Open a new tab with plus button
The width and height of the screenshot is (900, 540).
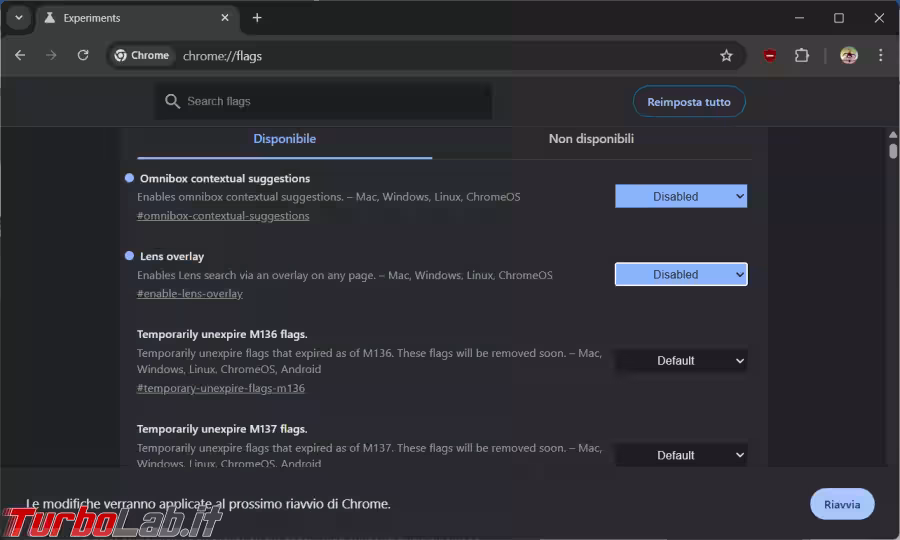click(257, 18)
